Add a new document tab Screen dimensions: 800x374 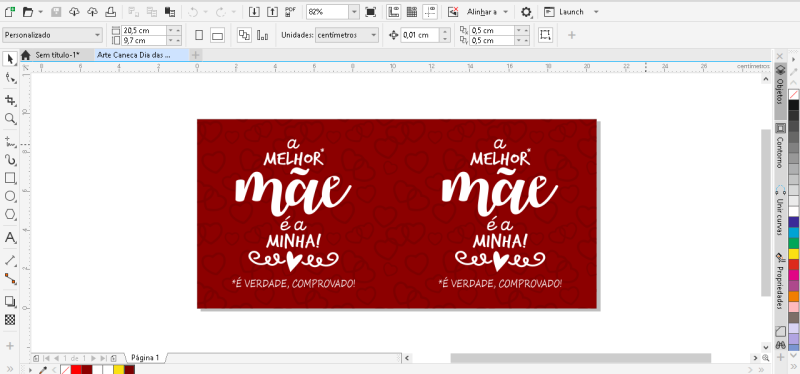pos(195,55)
